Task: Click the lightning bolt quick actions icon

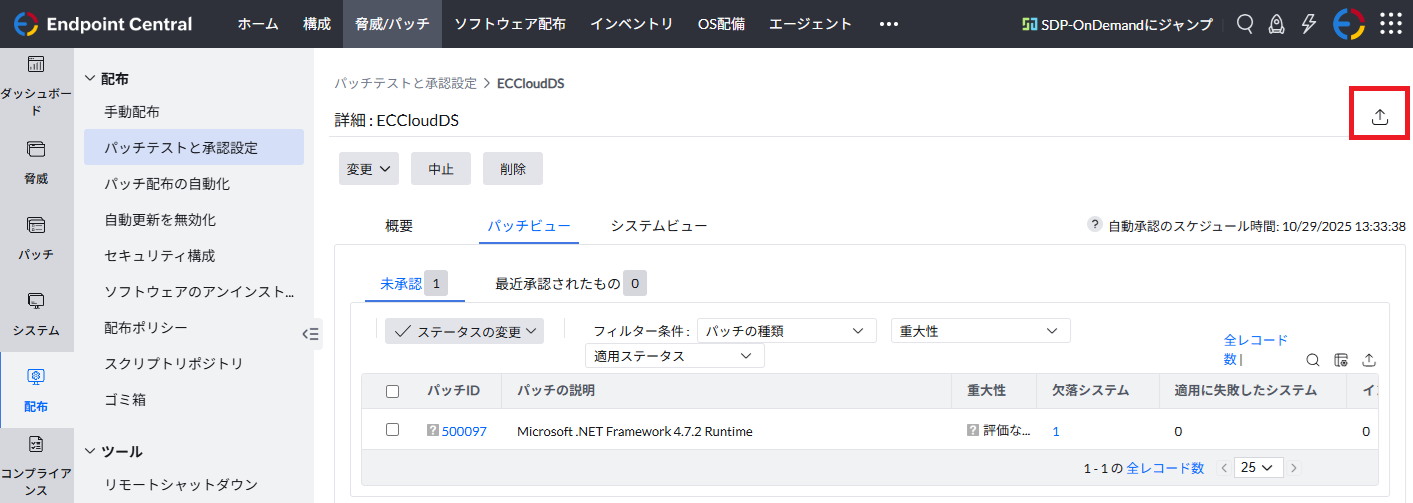Action: click(x=1308, y=24)
